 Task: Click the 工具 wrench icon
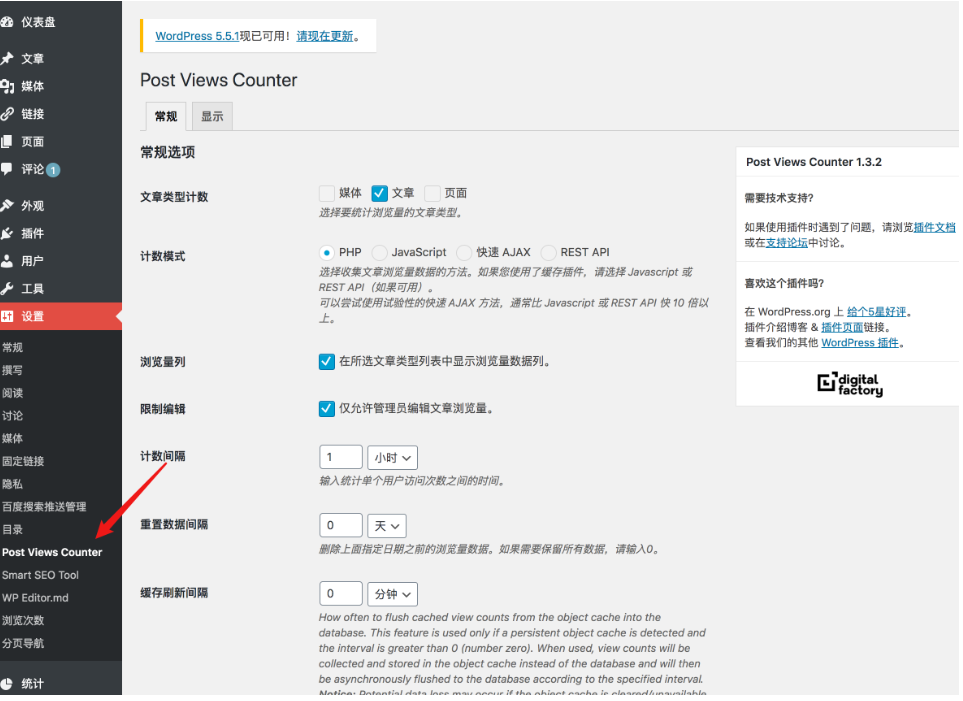tap(7, 288)
